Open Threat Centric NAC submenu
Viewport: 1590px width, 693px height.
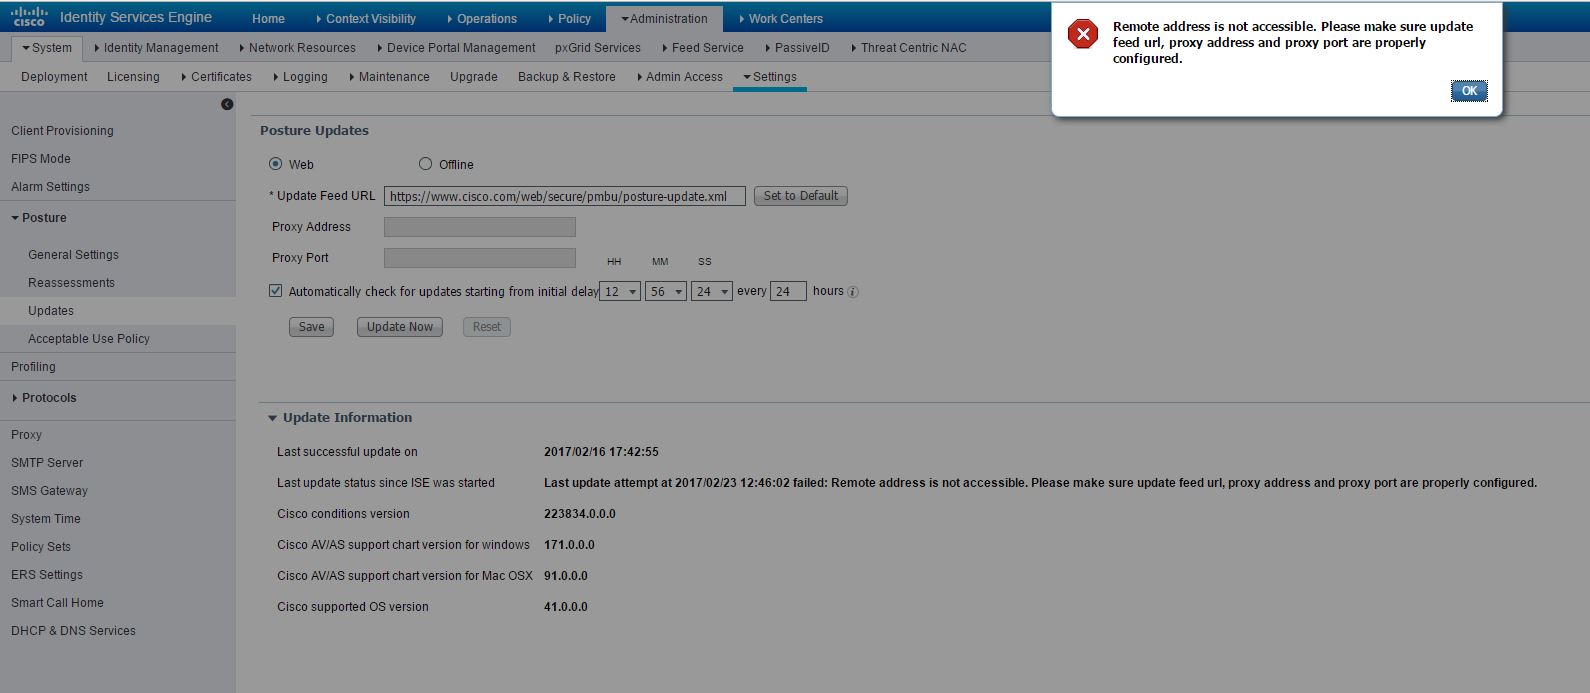(908, 48)
